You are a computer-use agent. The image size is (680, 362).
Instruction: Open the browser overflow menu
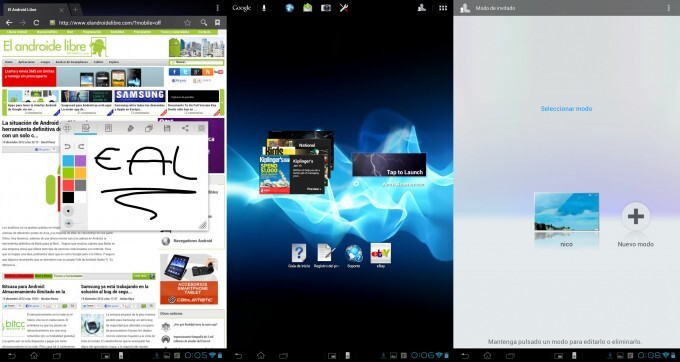(218, 8)
